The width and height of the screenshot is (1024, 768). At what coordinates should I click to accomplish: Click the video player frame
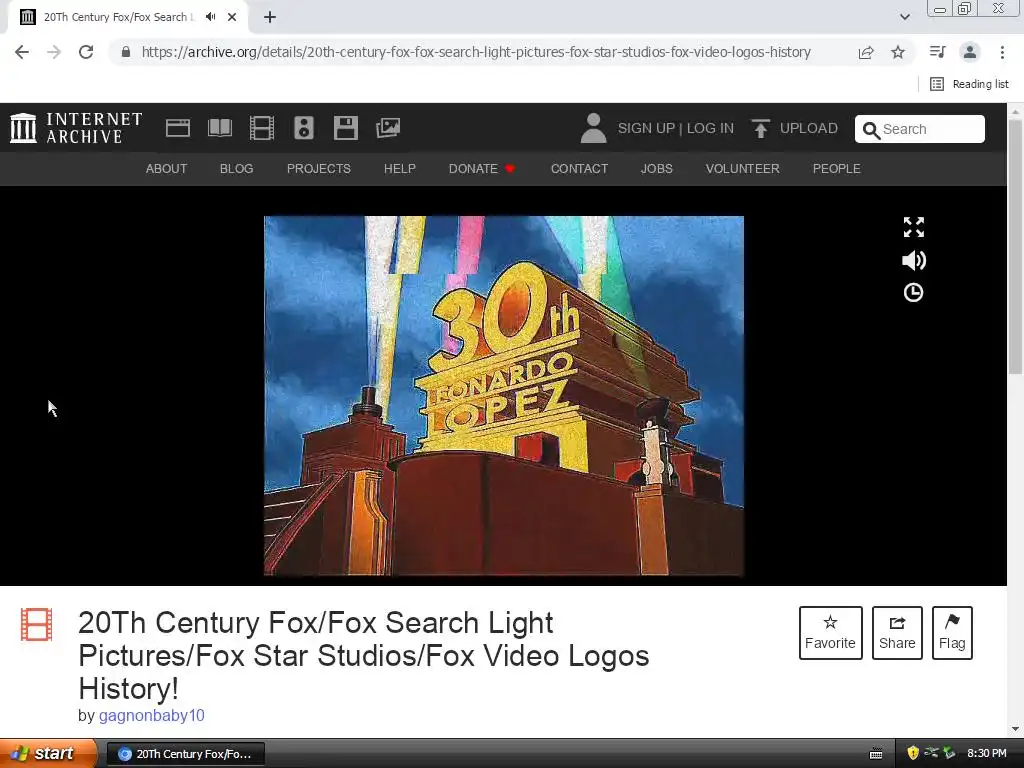click(504, 396)
